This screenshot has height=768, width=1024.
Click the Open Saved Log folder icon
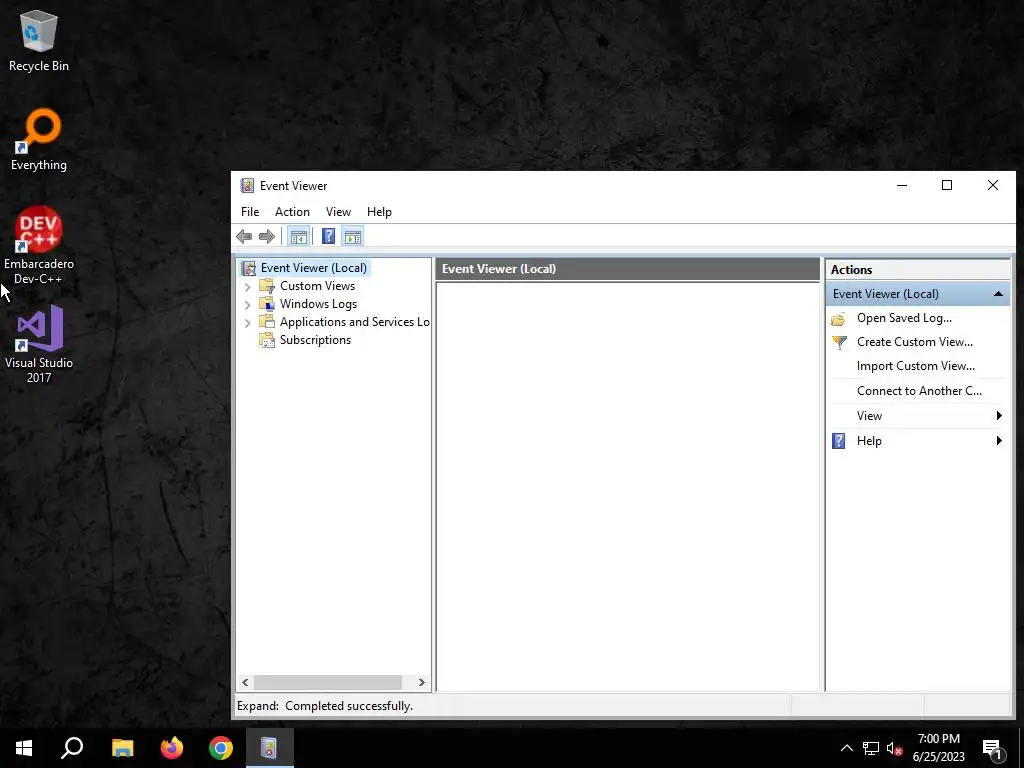pos(839,319)
